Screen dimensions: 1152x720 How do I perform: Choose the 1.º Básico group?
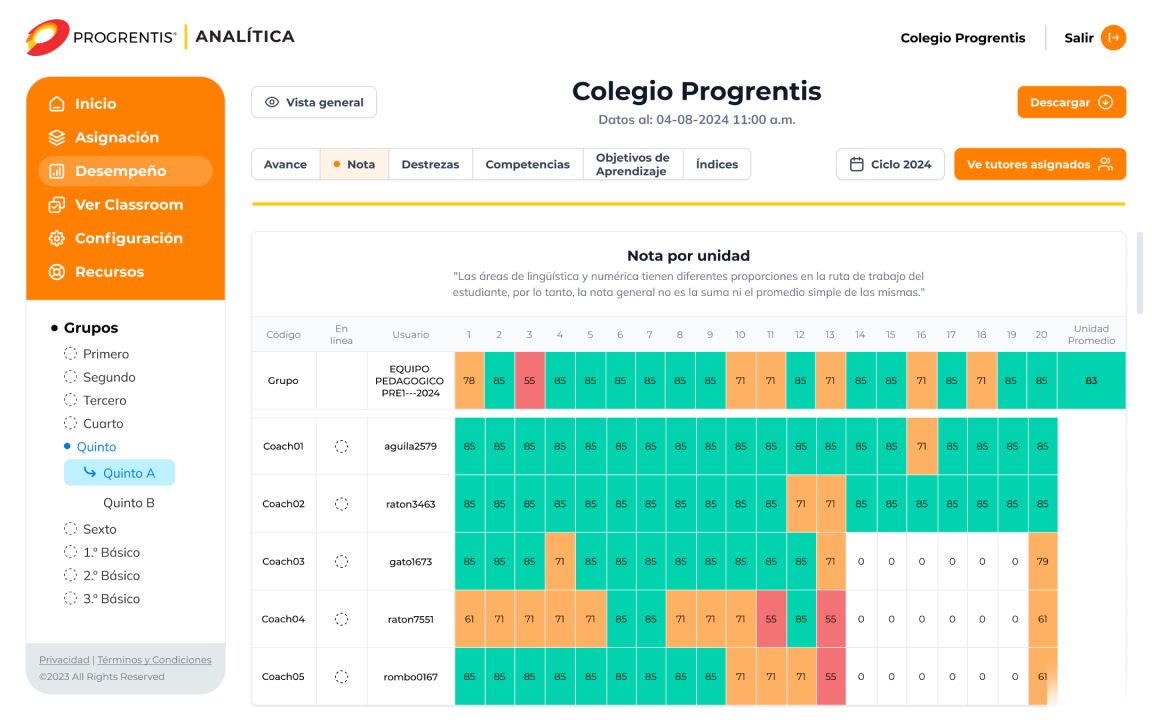coord(69,552)
